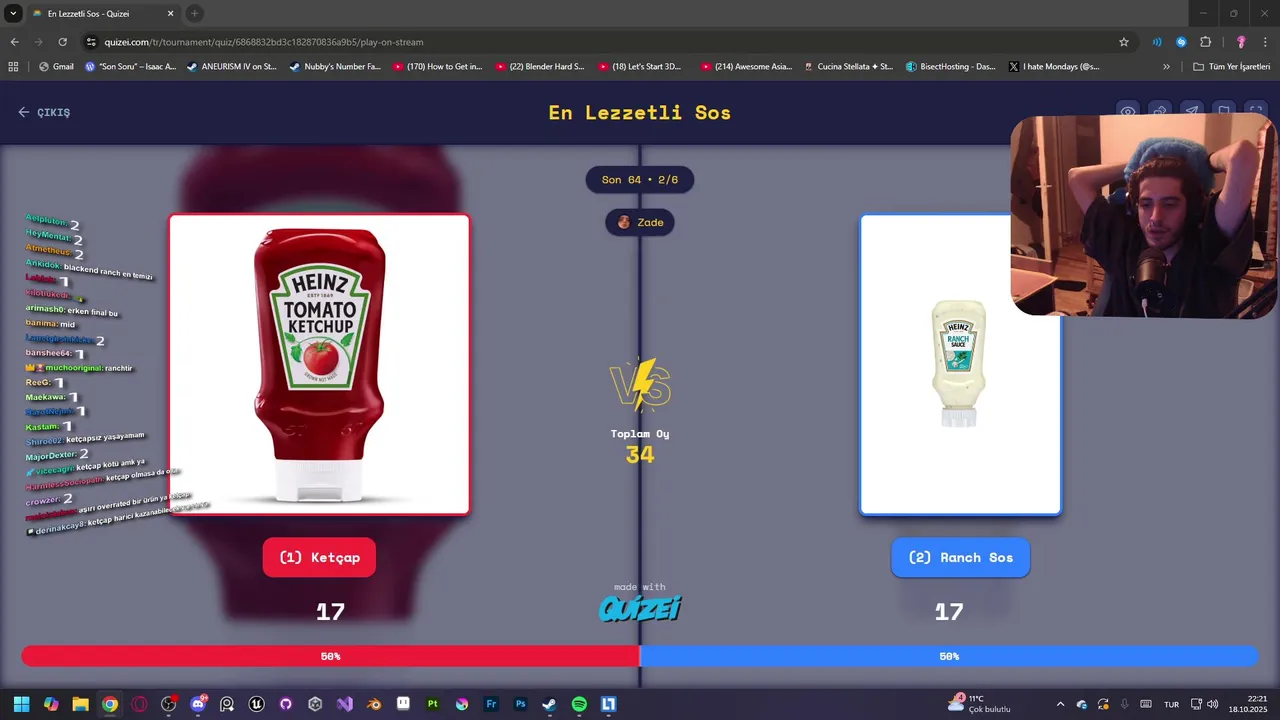Toggle the eye visibility icon in quiz header

tap(1128, 112)
